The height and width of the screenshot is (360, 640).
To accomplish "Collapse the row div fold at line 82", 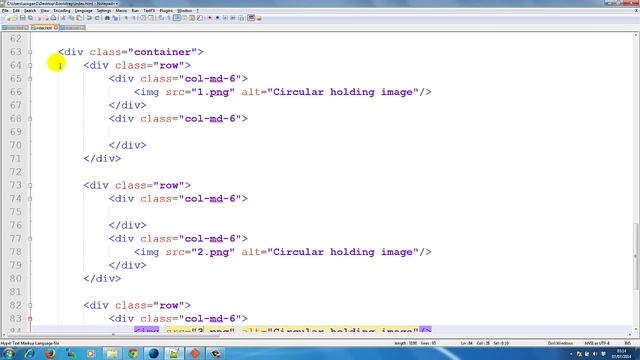I will (x=30, y=305).
